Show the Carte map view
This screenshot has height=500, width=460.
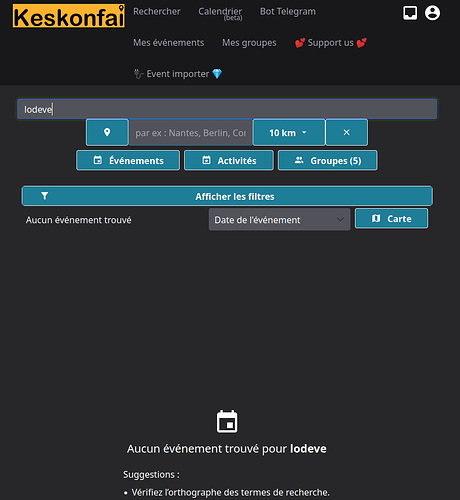(391, 219)
